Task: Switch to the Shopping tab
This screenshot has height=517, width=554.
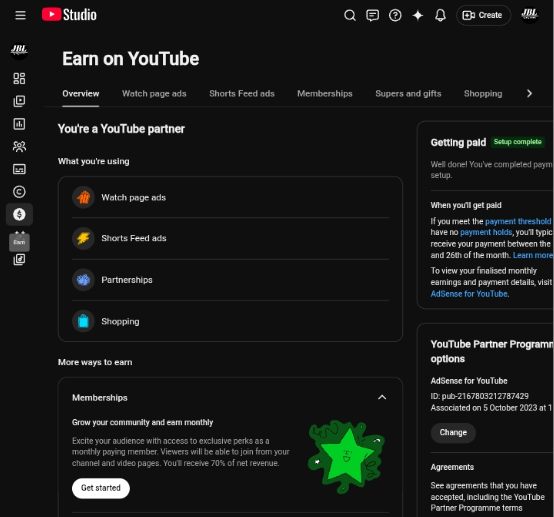Action: (x=483, y=94)
